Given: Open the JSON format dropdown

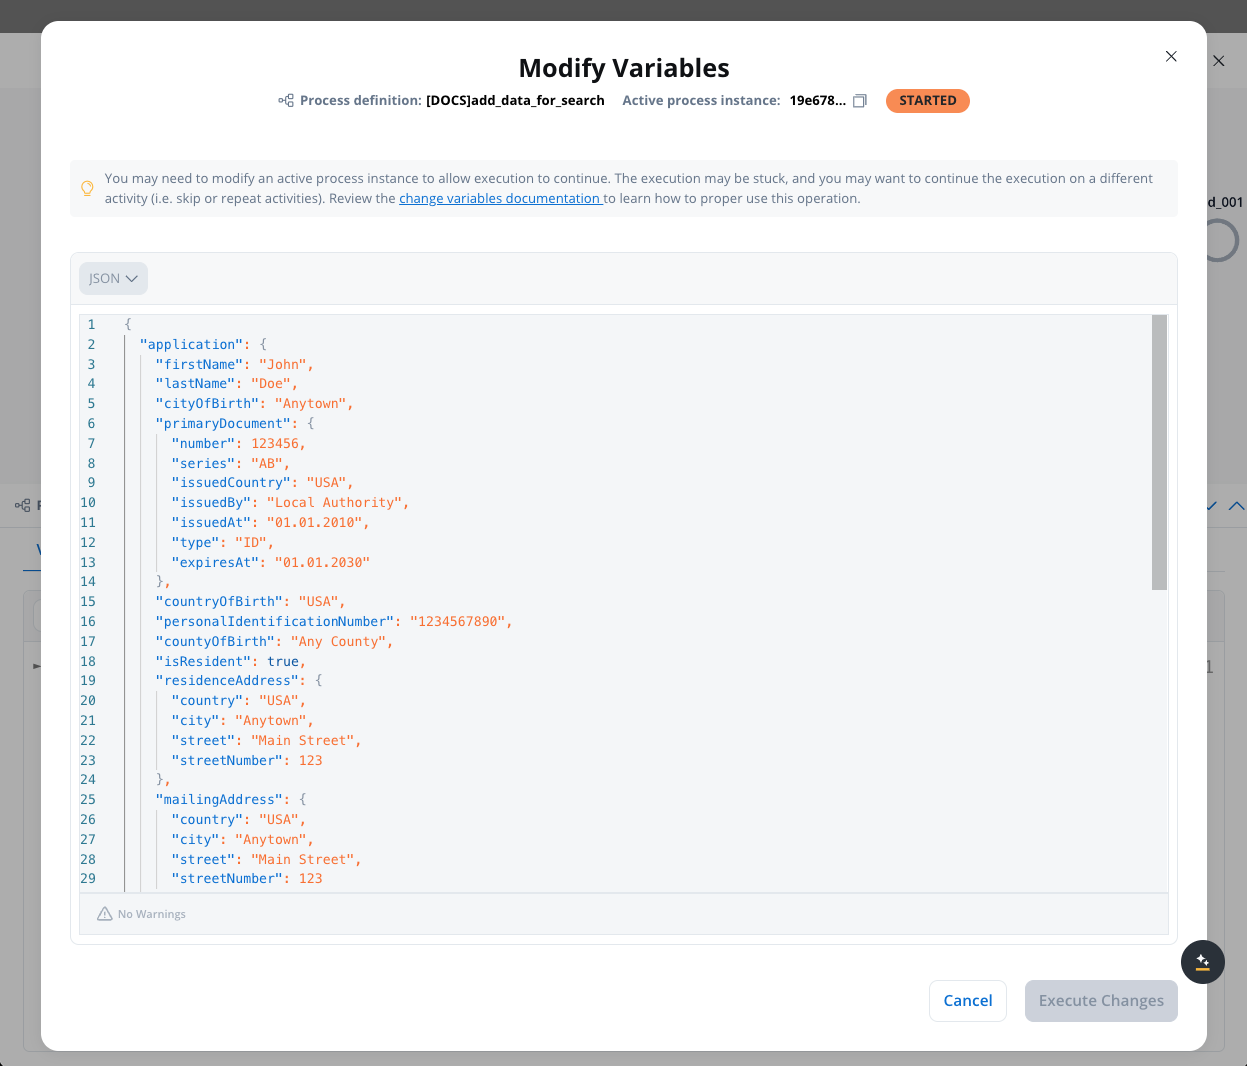Looking at the screenshot, I should coord(113,278).
